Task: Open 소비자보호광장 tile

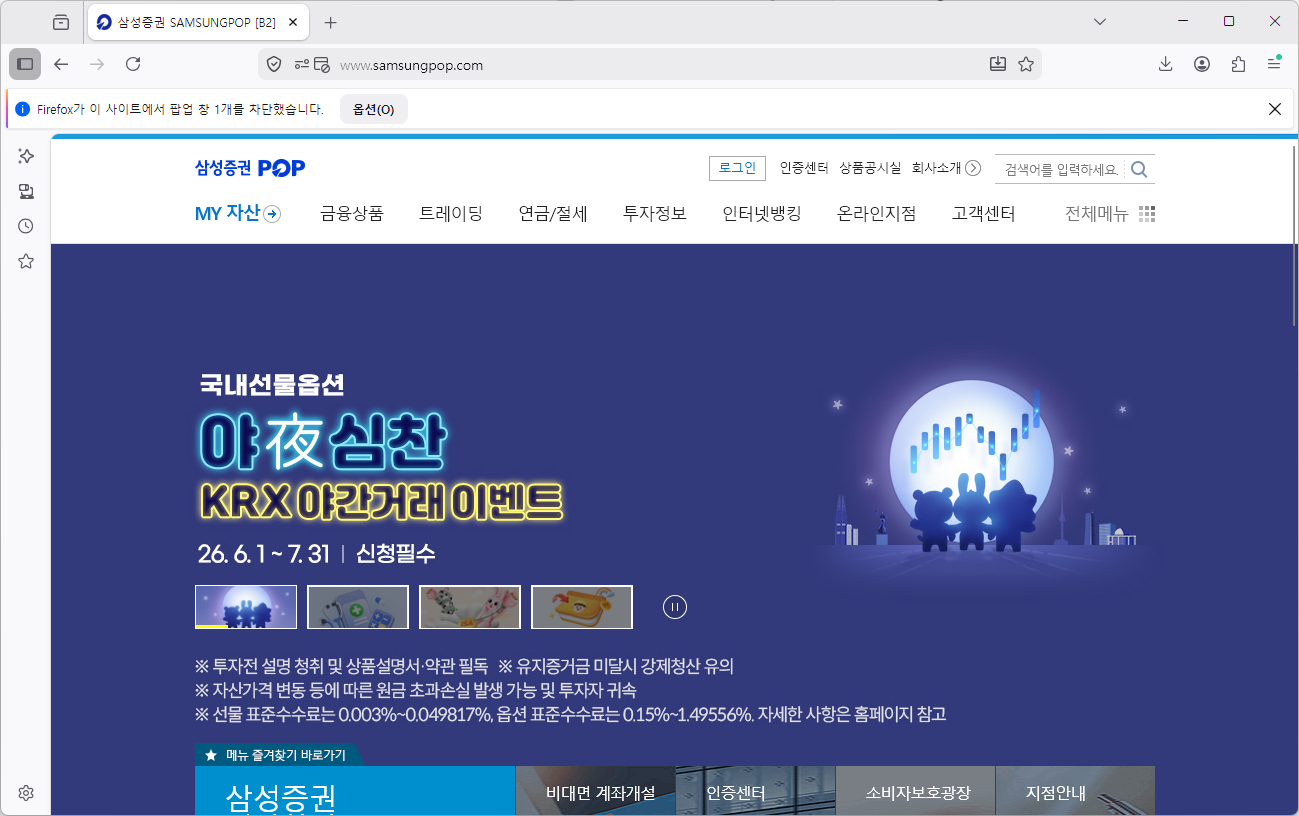Action: coord(916,792)
